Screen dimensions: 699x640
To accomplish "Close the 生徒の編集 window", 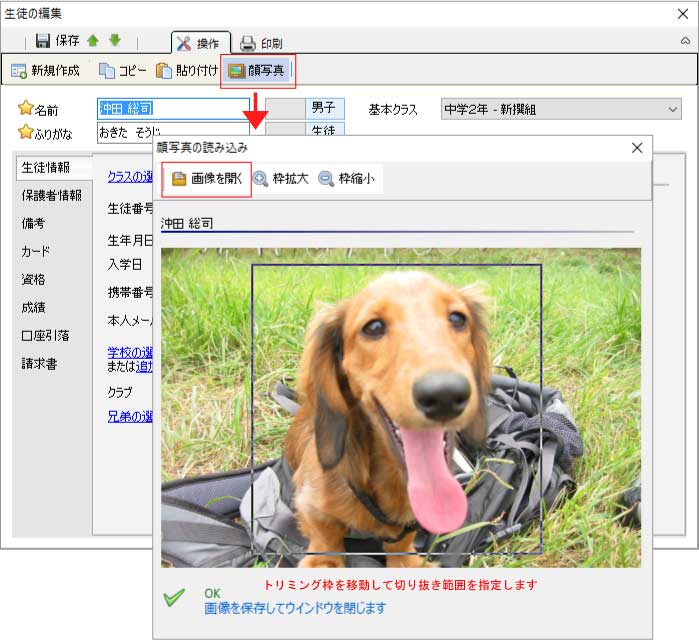I will point(683,14).
